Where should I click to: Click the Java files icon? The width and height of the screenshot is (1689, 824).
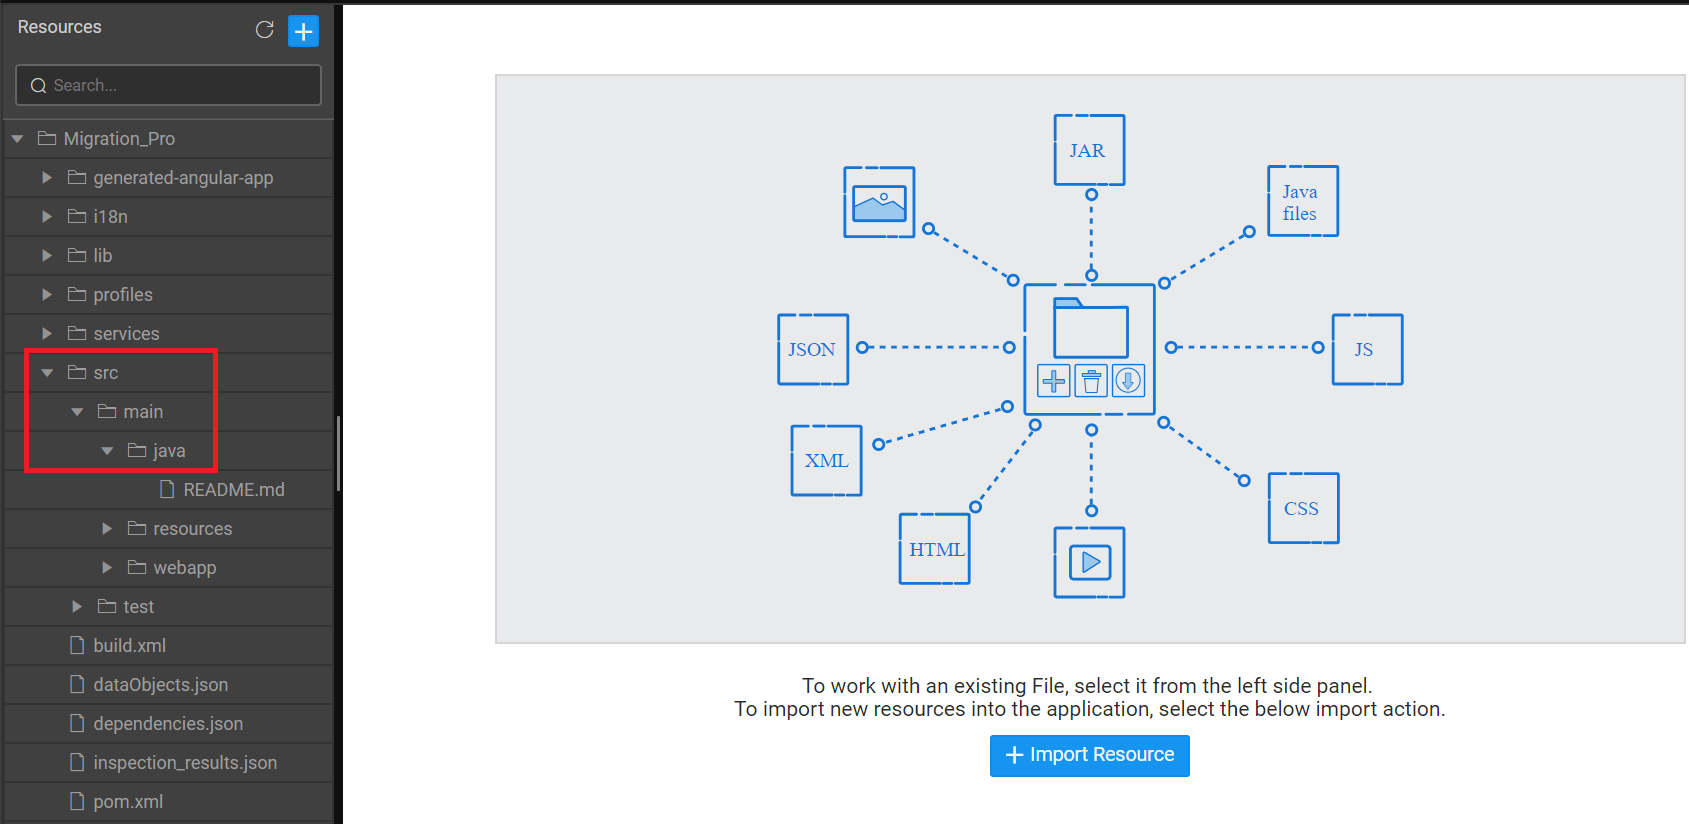tap(1302, 202)
